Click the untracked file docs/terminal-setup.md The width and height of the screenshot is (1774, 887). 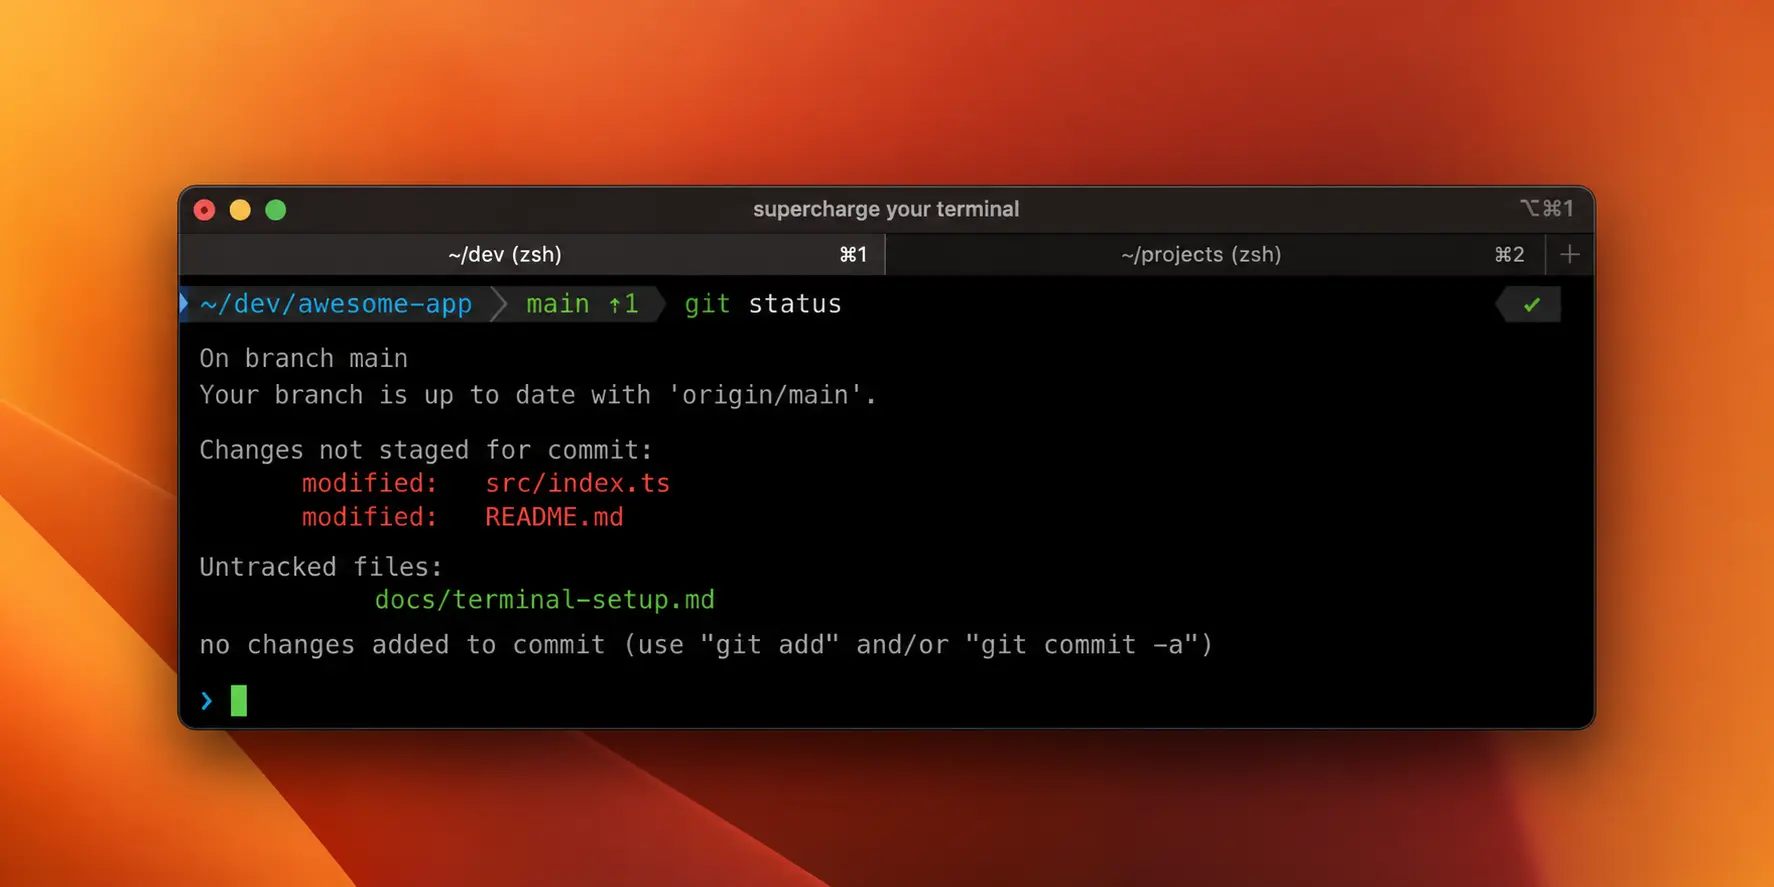click(x=544, y=600)
